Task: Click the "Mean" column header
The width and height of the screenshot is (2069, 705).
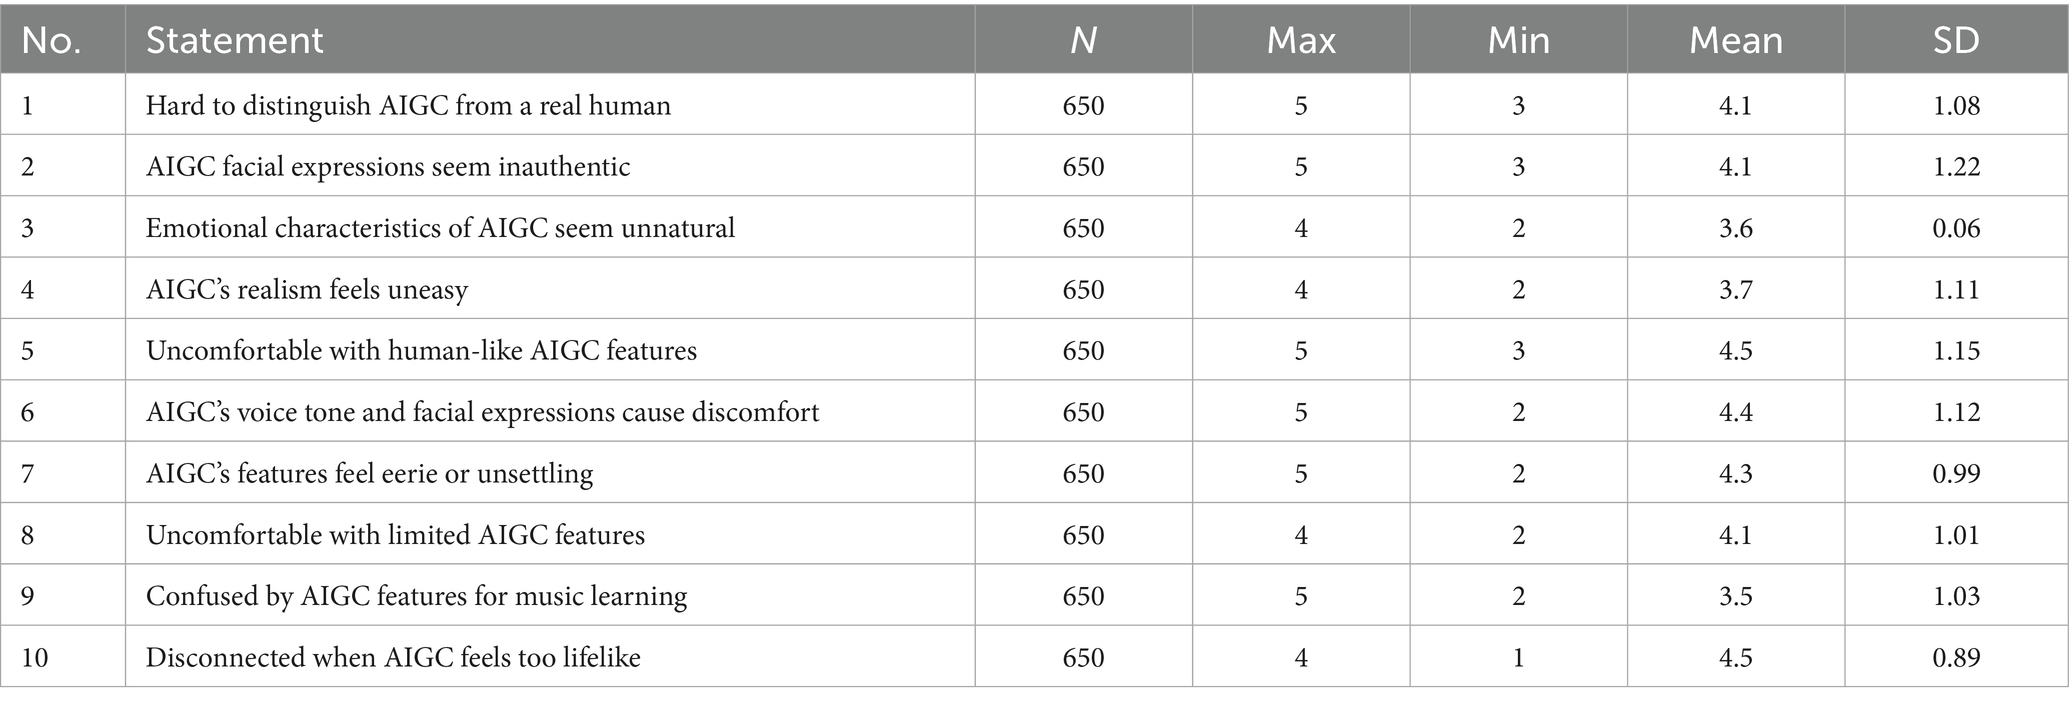Action: (1735, 40)
